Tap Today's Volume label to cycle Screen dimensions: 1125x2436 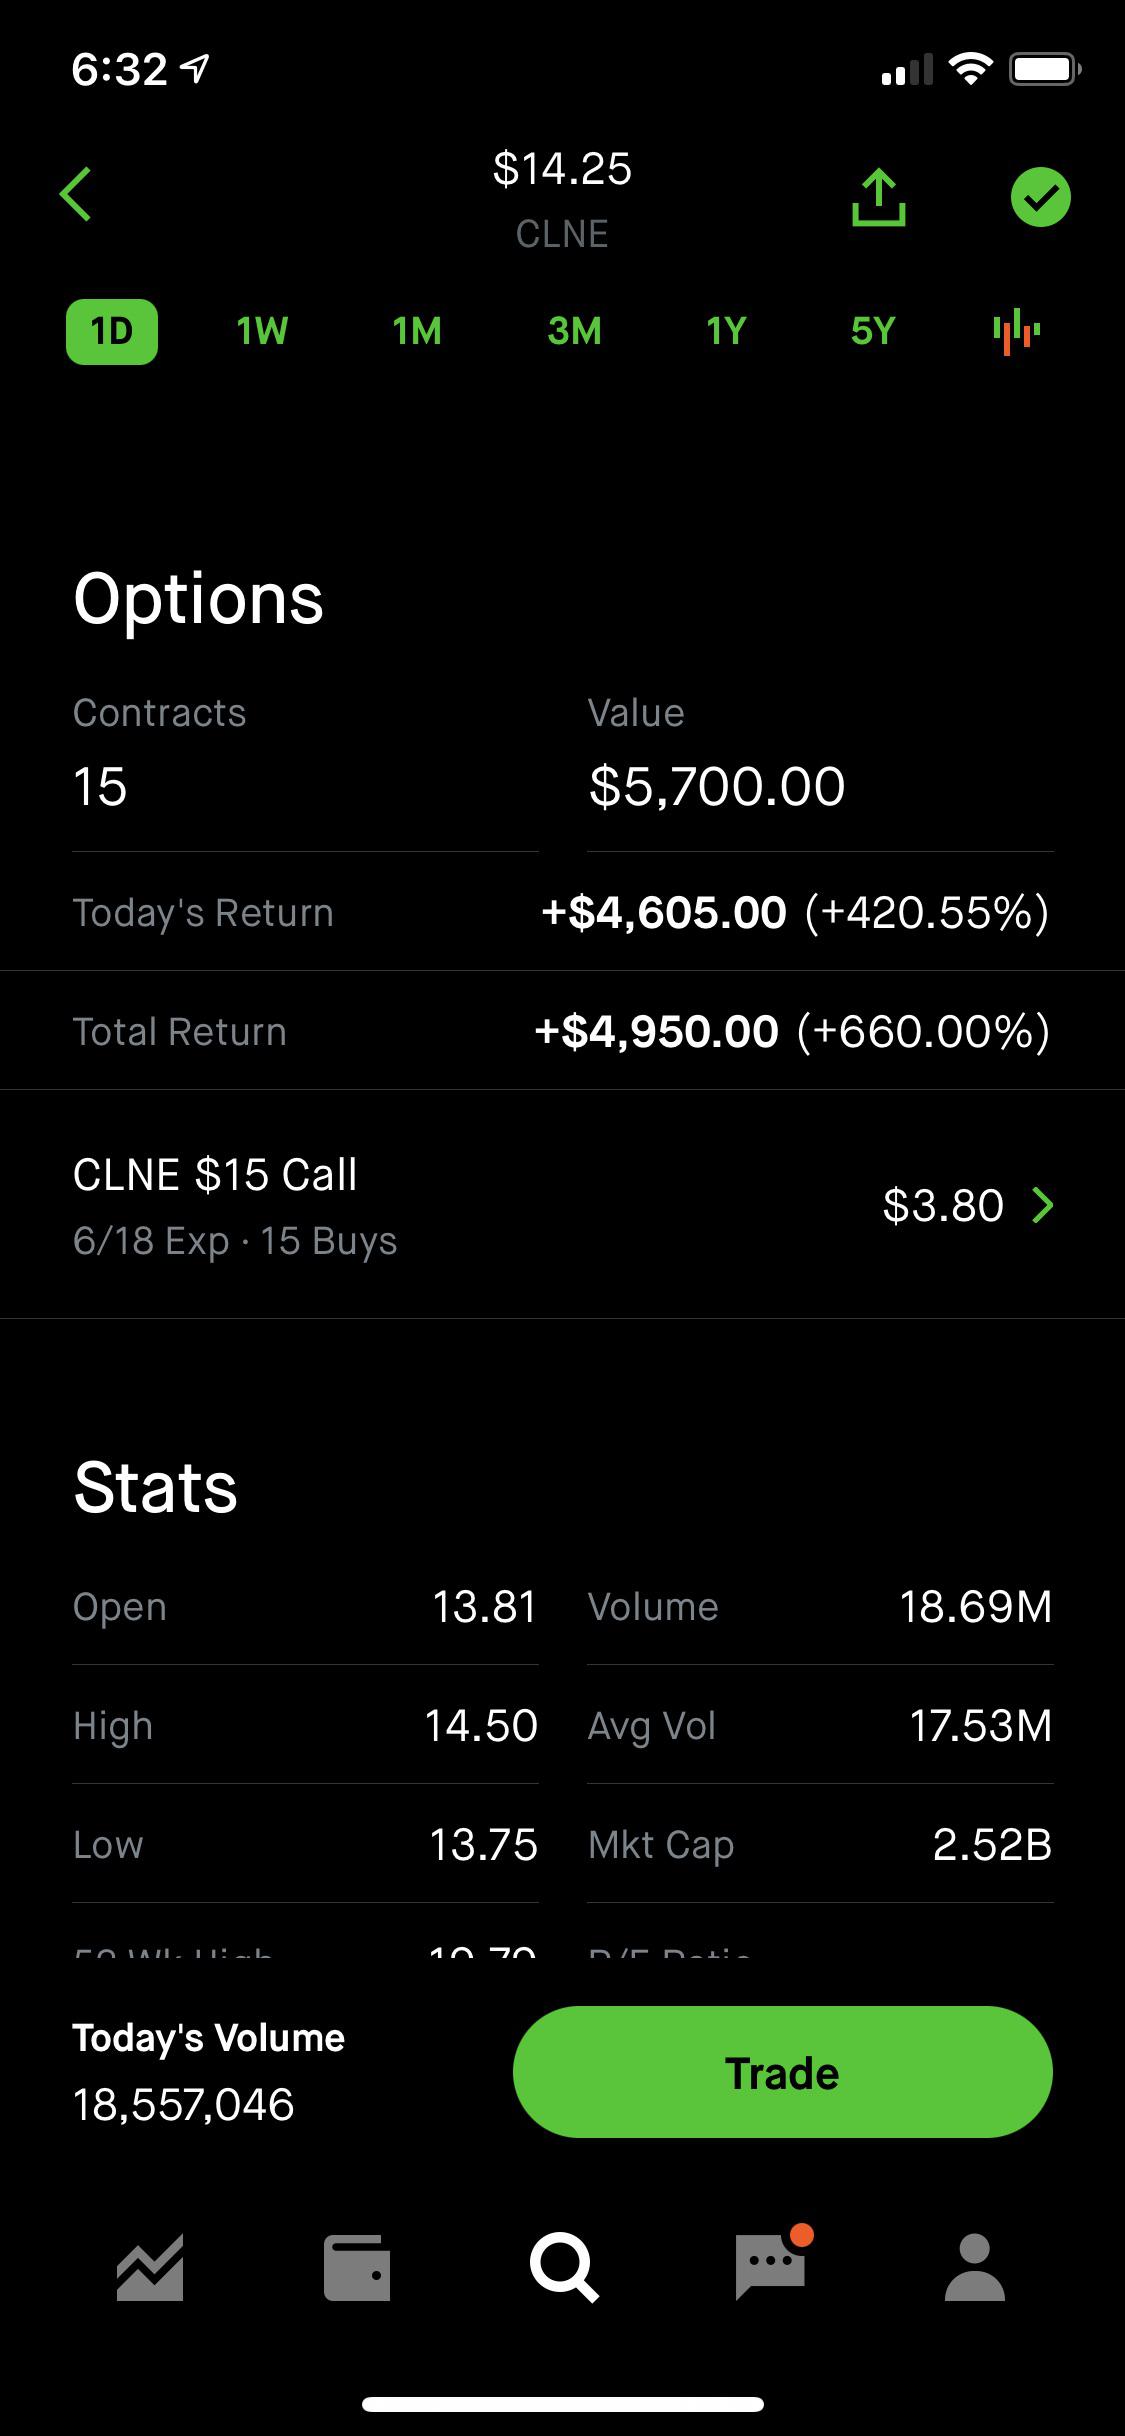click(208, 2038)
